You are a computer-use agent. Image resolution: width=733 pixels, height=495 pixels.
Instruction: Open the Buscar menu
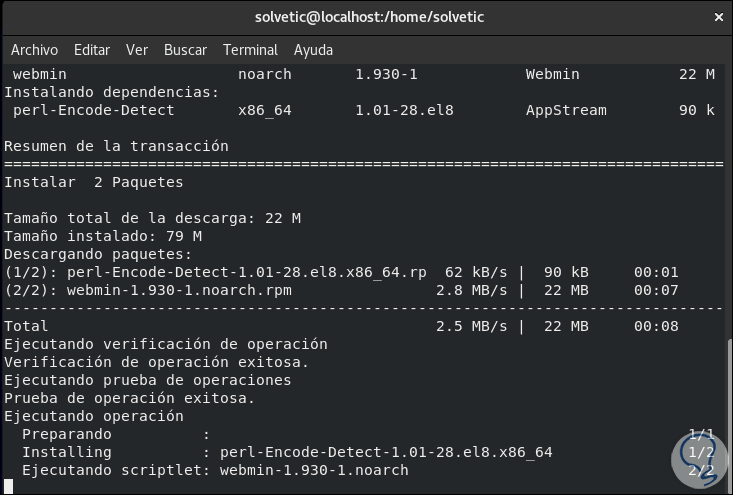(x=185, y=50)
